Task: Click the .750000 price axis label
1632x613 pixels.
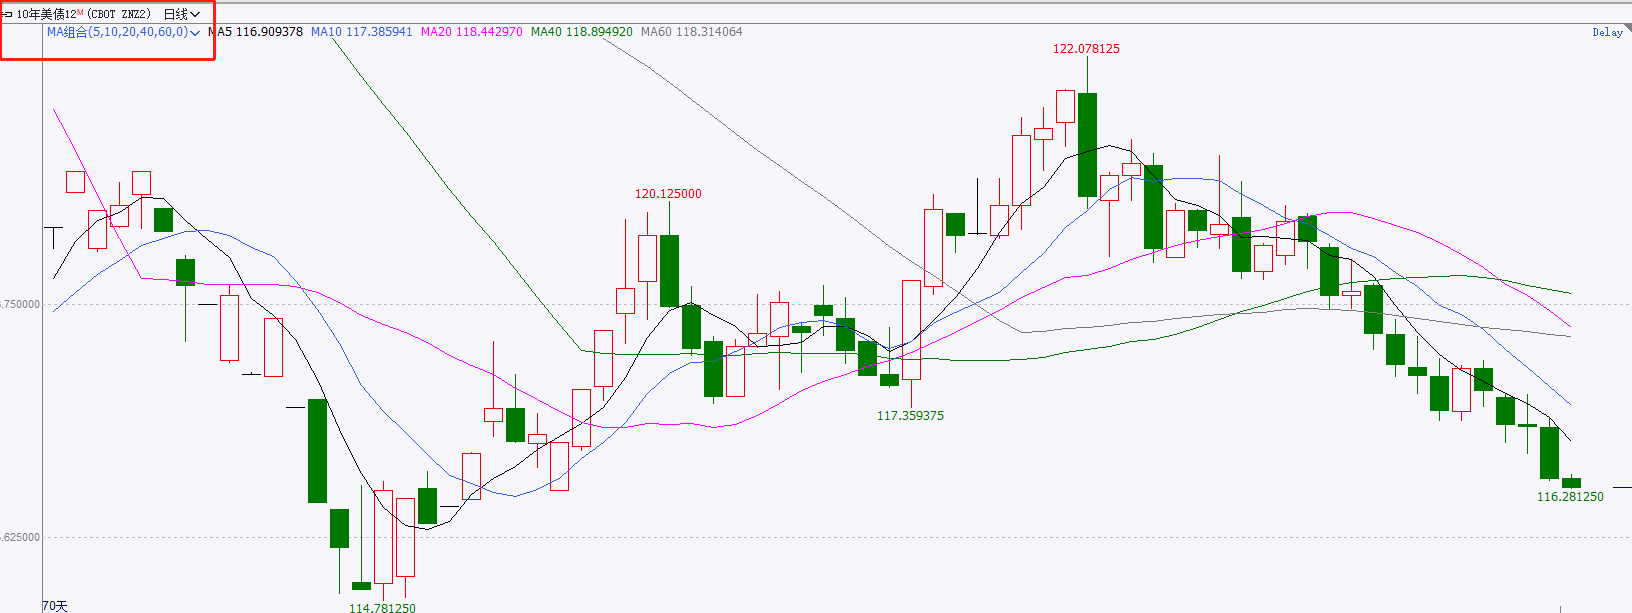Action: click(x=21, y=304)
